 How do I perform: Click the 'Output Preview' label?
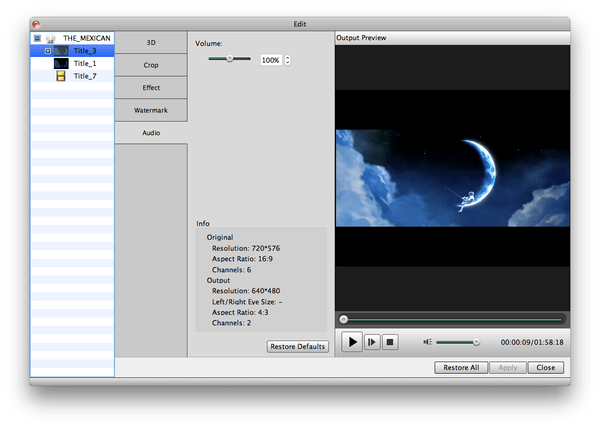point(361,38)
